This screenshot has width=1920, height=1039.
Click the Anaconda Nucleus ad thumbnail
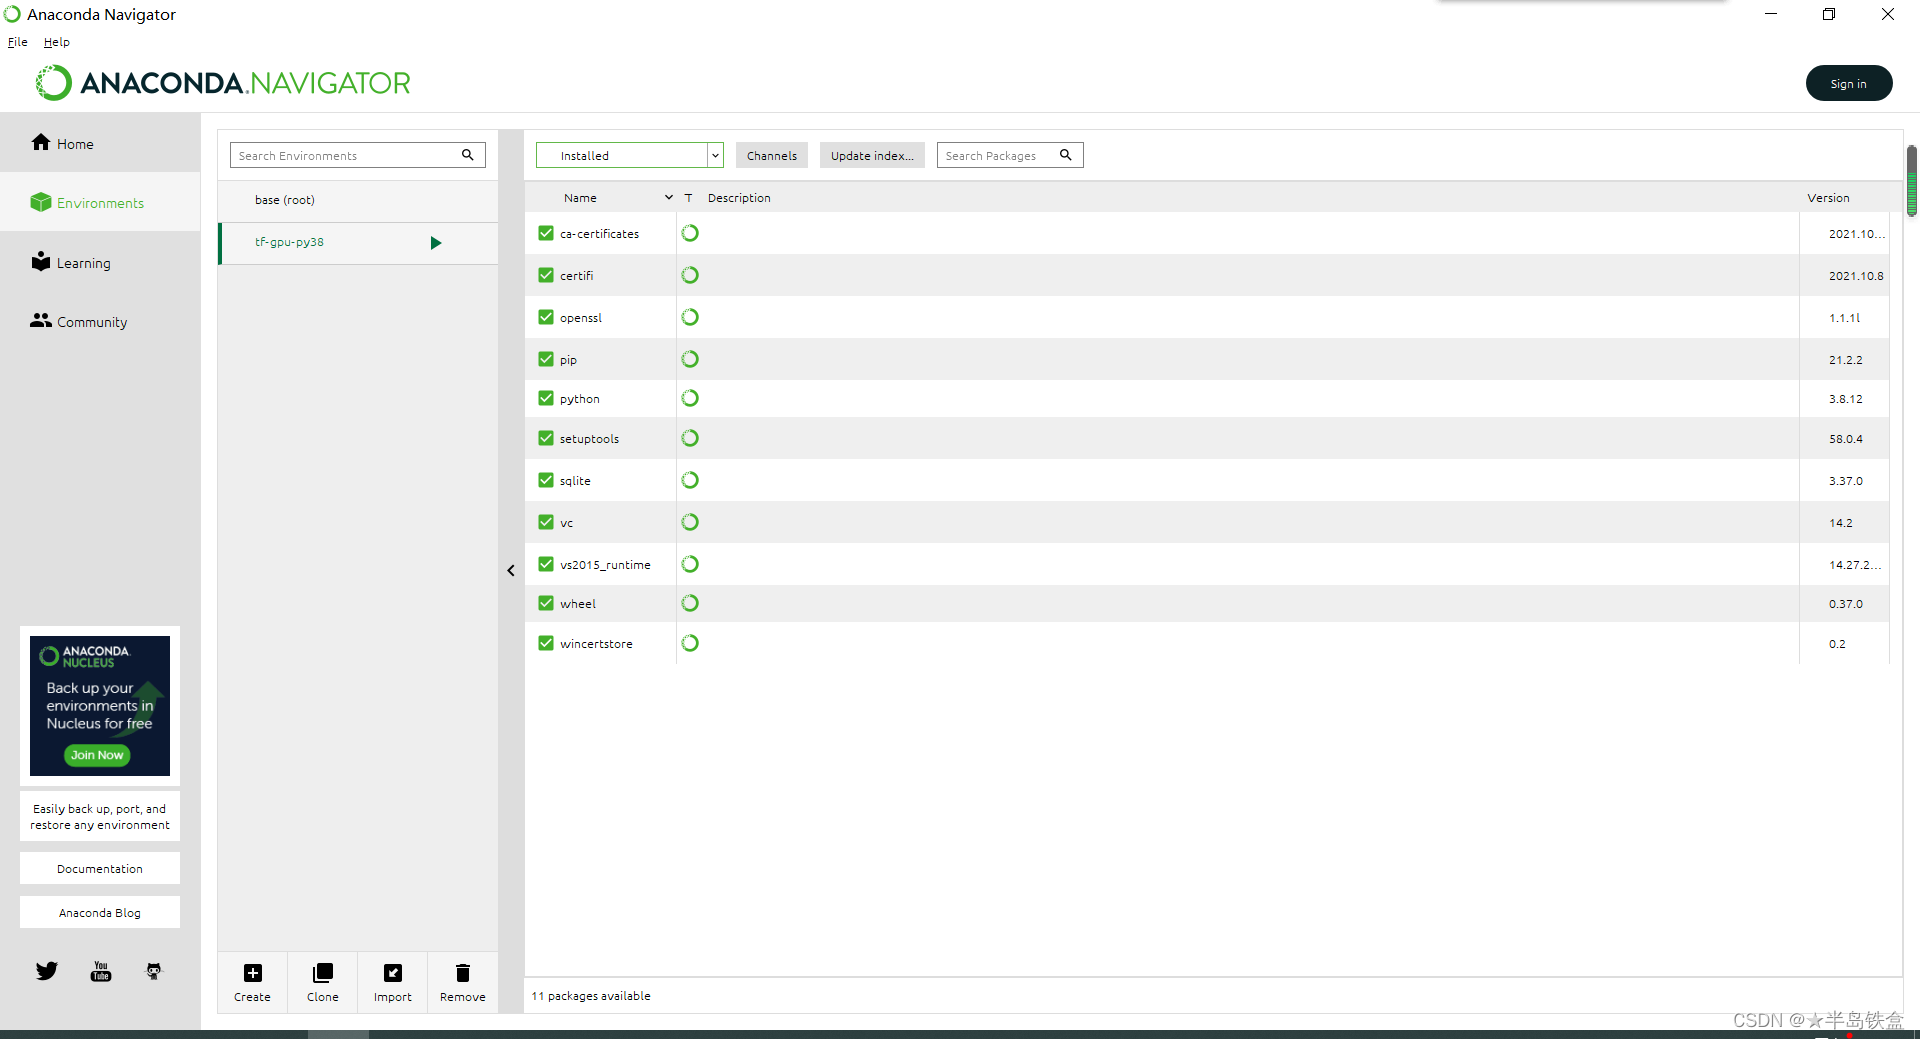(100, 705)
